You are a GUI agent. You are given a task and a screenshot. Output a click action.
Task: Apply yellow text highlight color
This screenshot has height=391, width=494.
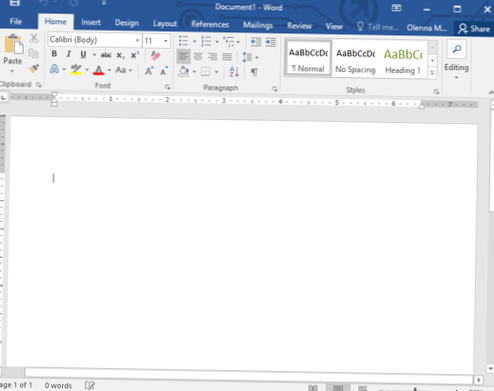(76, 70)
